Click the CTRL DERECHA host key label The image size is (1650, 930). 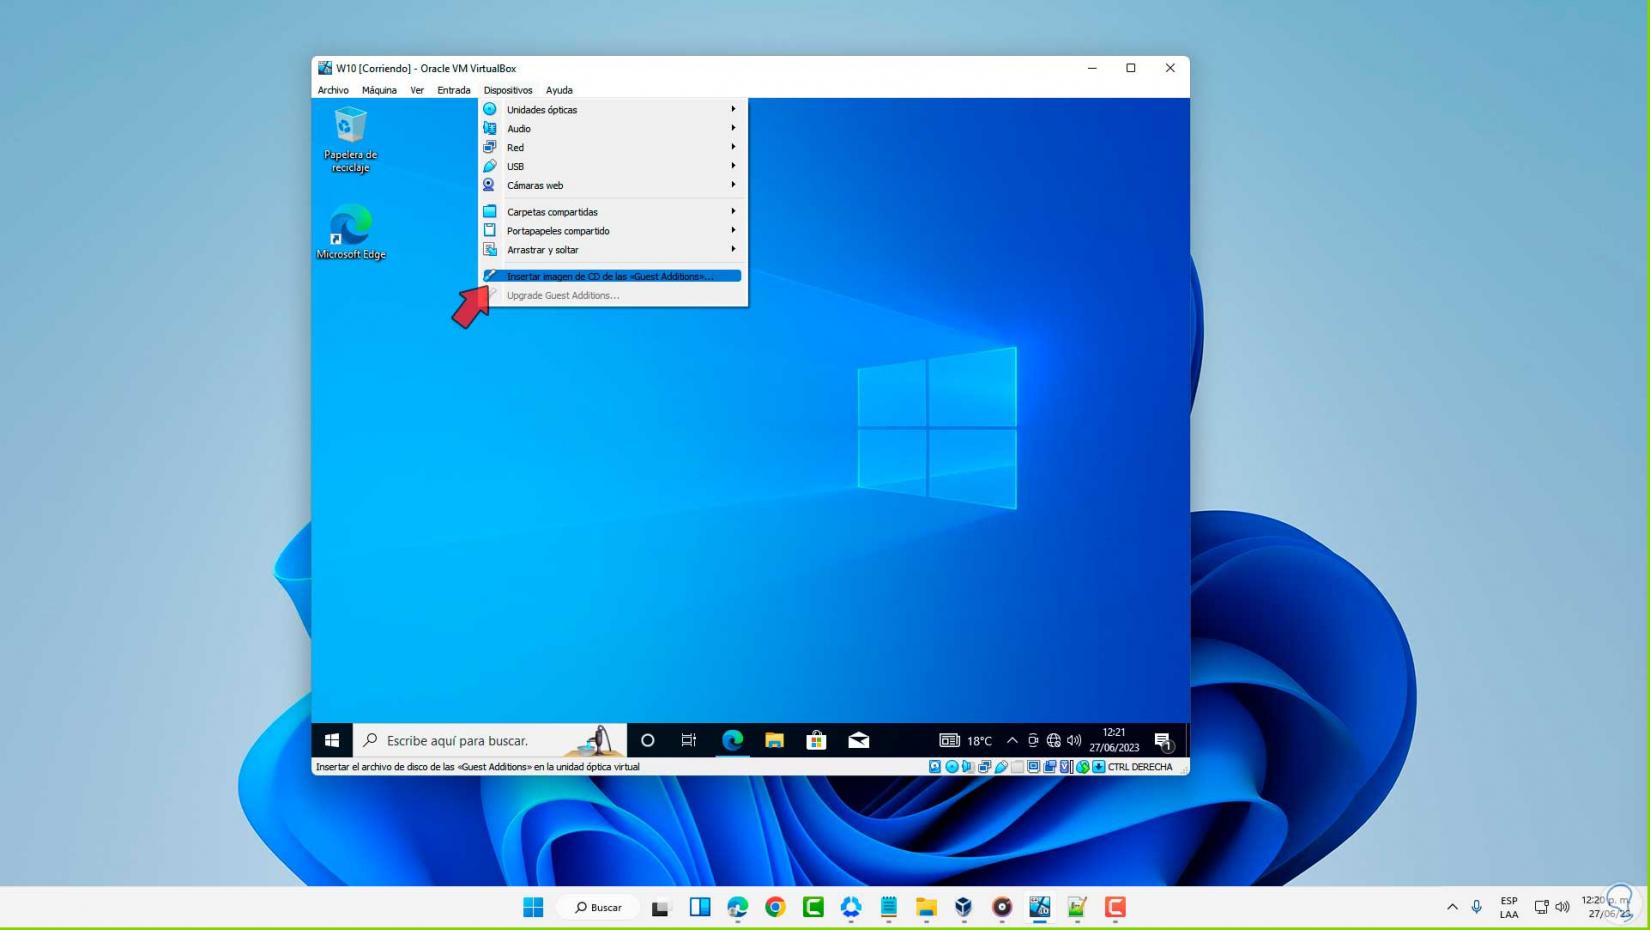[x=1140, y=767]
